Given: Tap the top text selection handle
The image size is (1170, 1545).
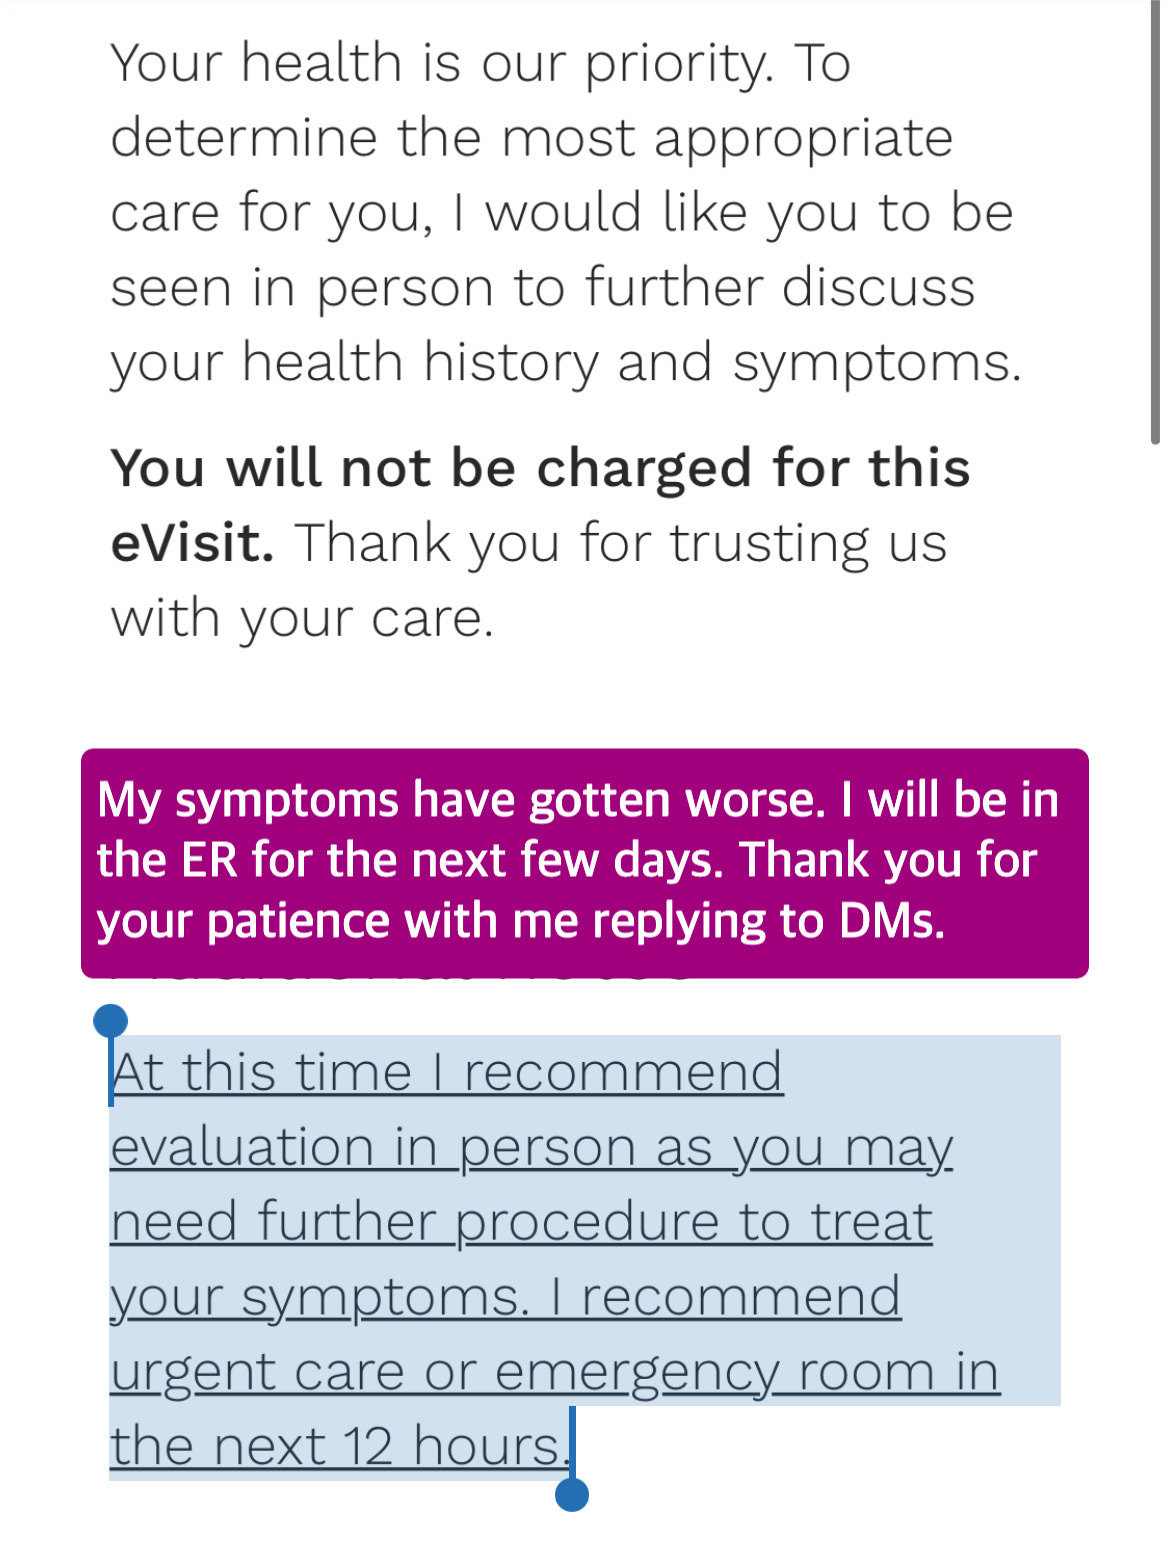Looking at the screenshot, I should (x=110, y=1022).
